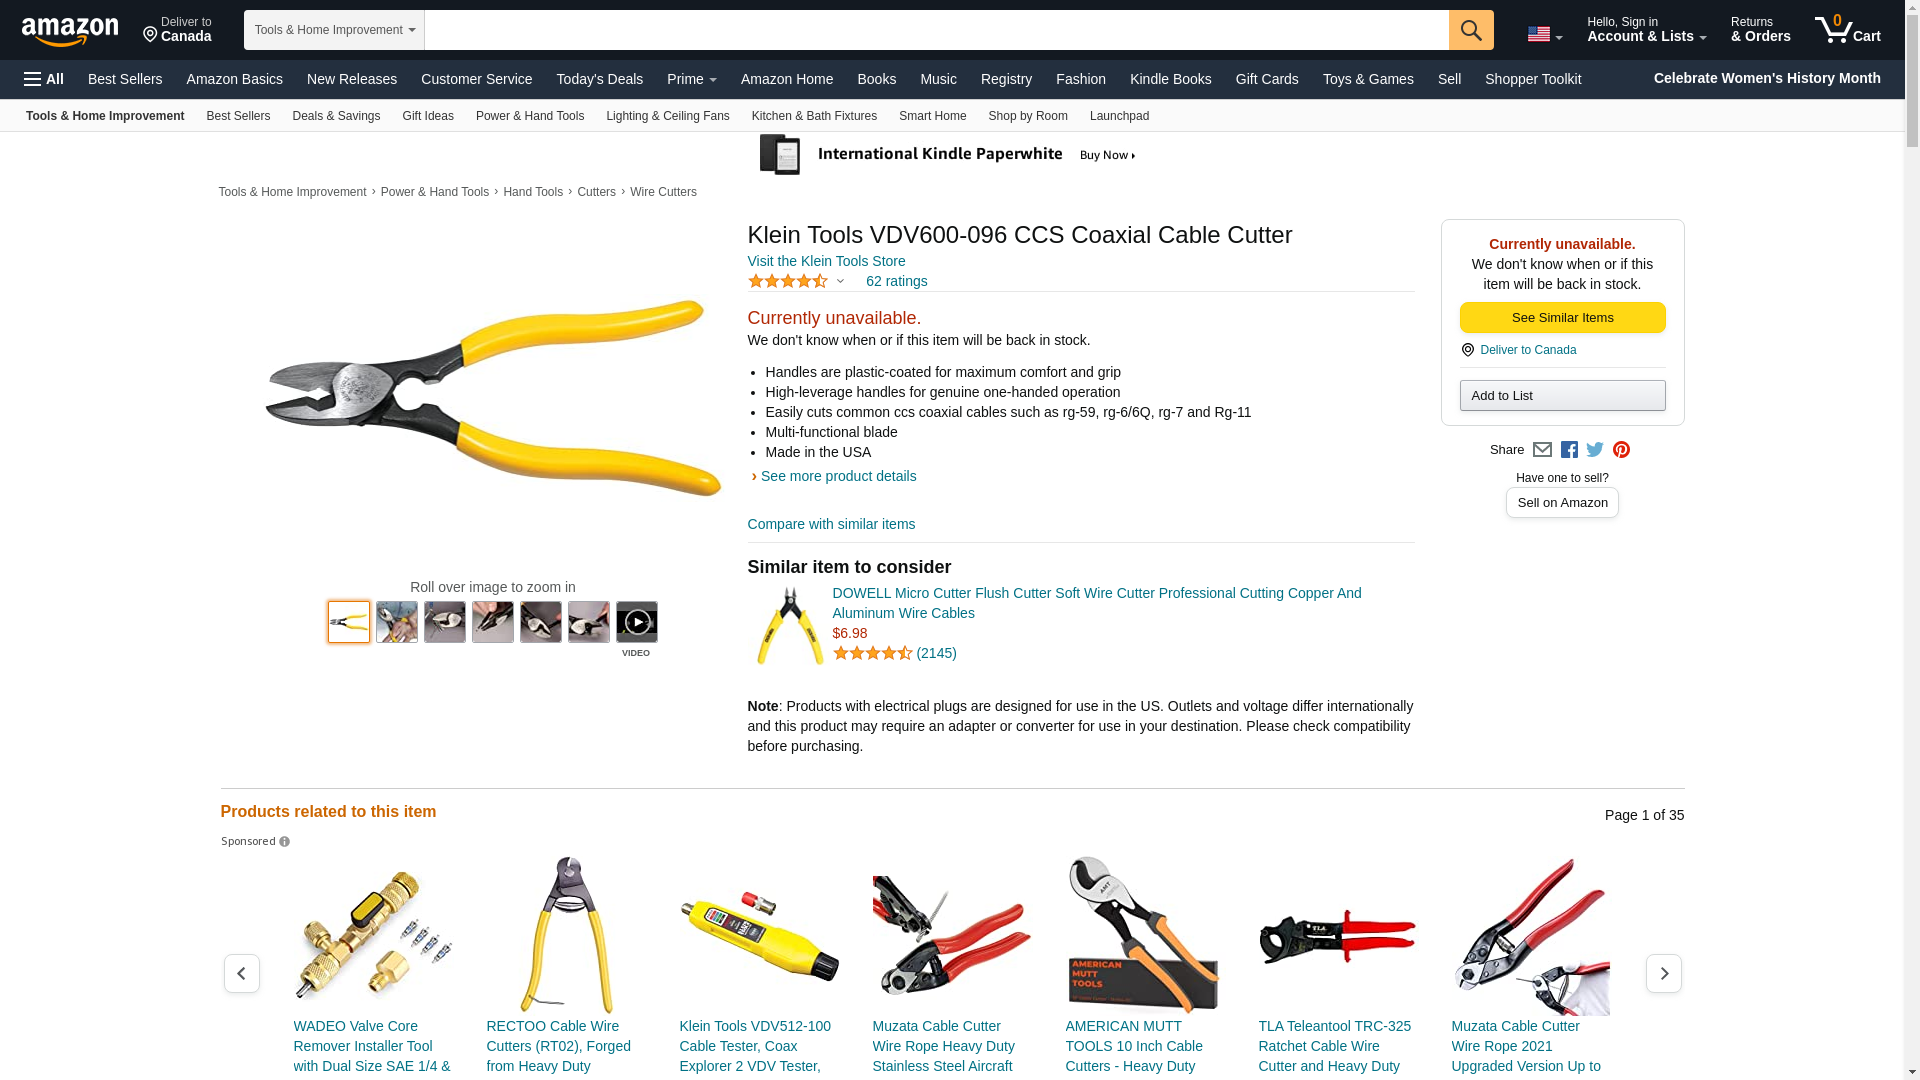This screenshot has width=1920, height=1080.
Task: Expand the Tools & Home Improvement search category dropdown
Action: click(x=334, y=30)
